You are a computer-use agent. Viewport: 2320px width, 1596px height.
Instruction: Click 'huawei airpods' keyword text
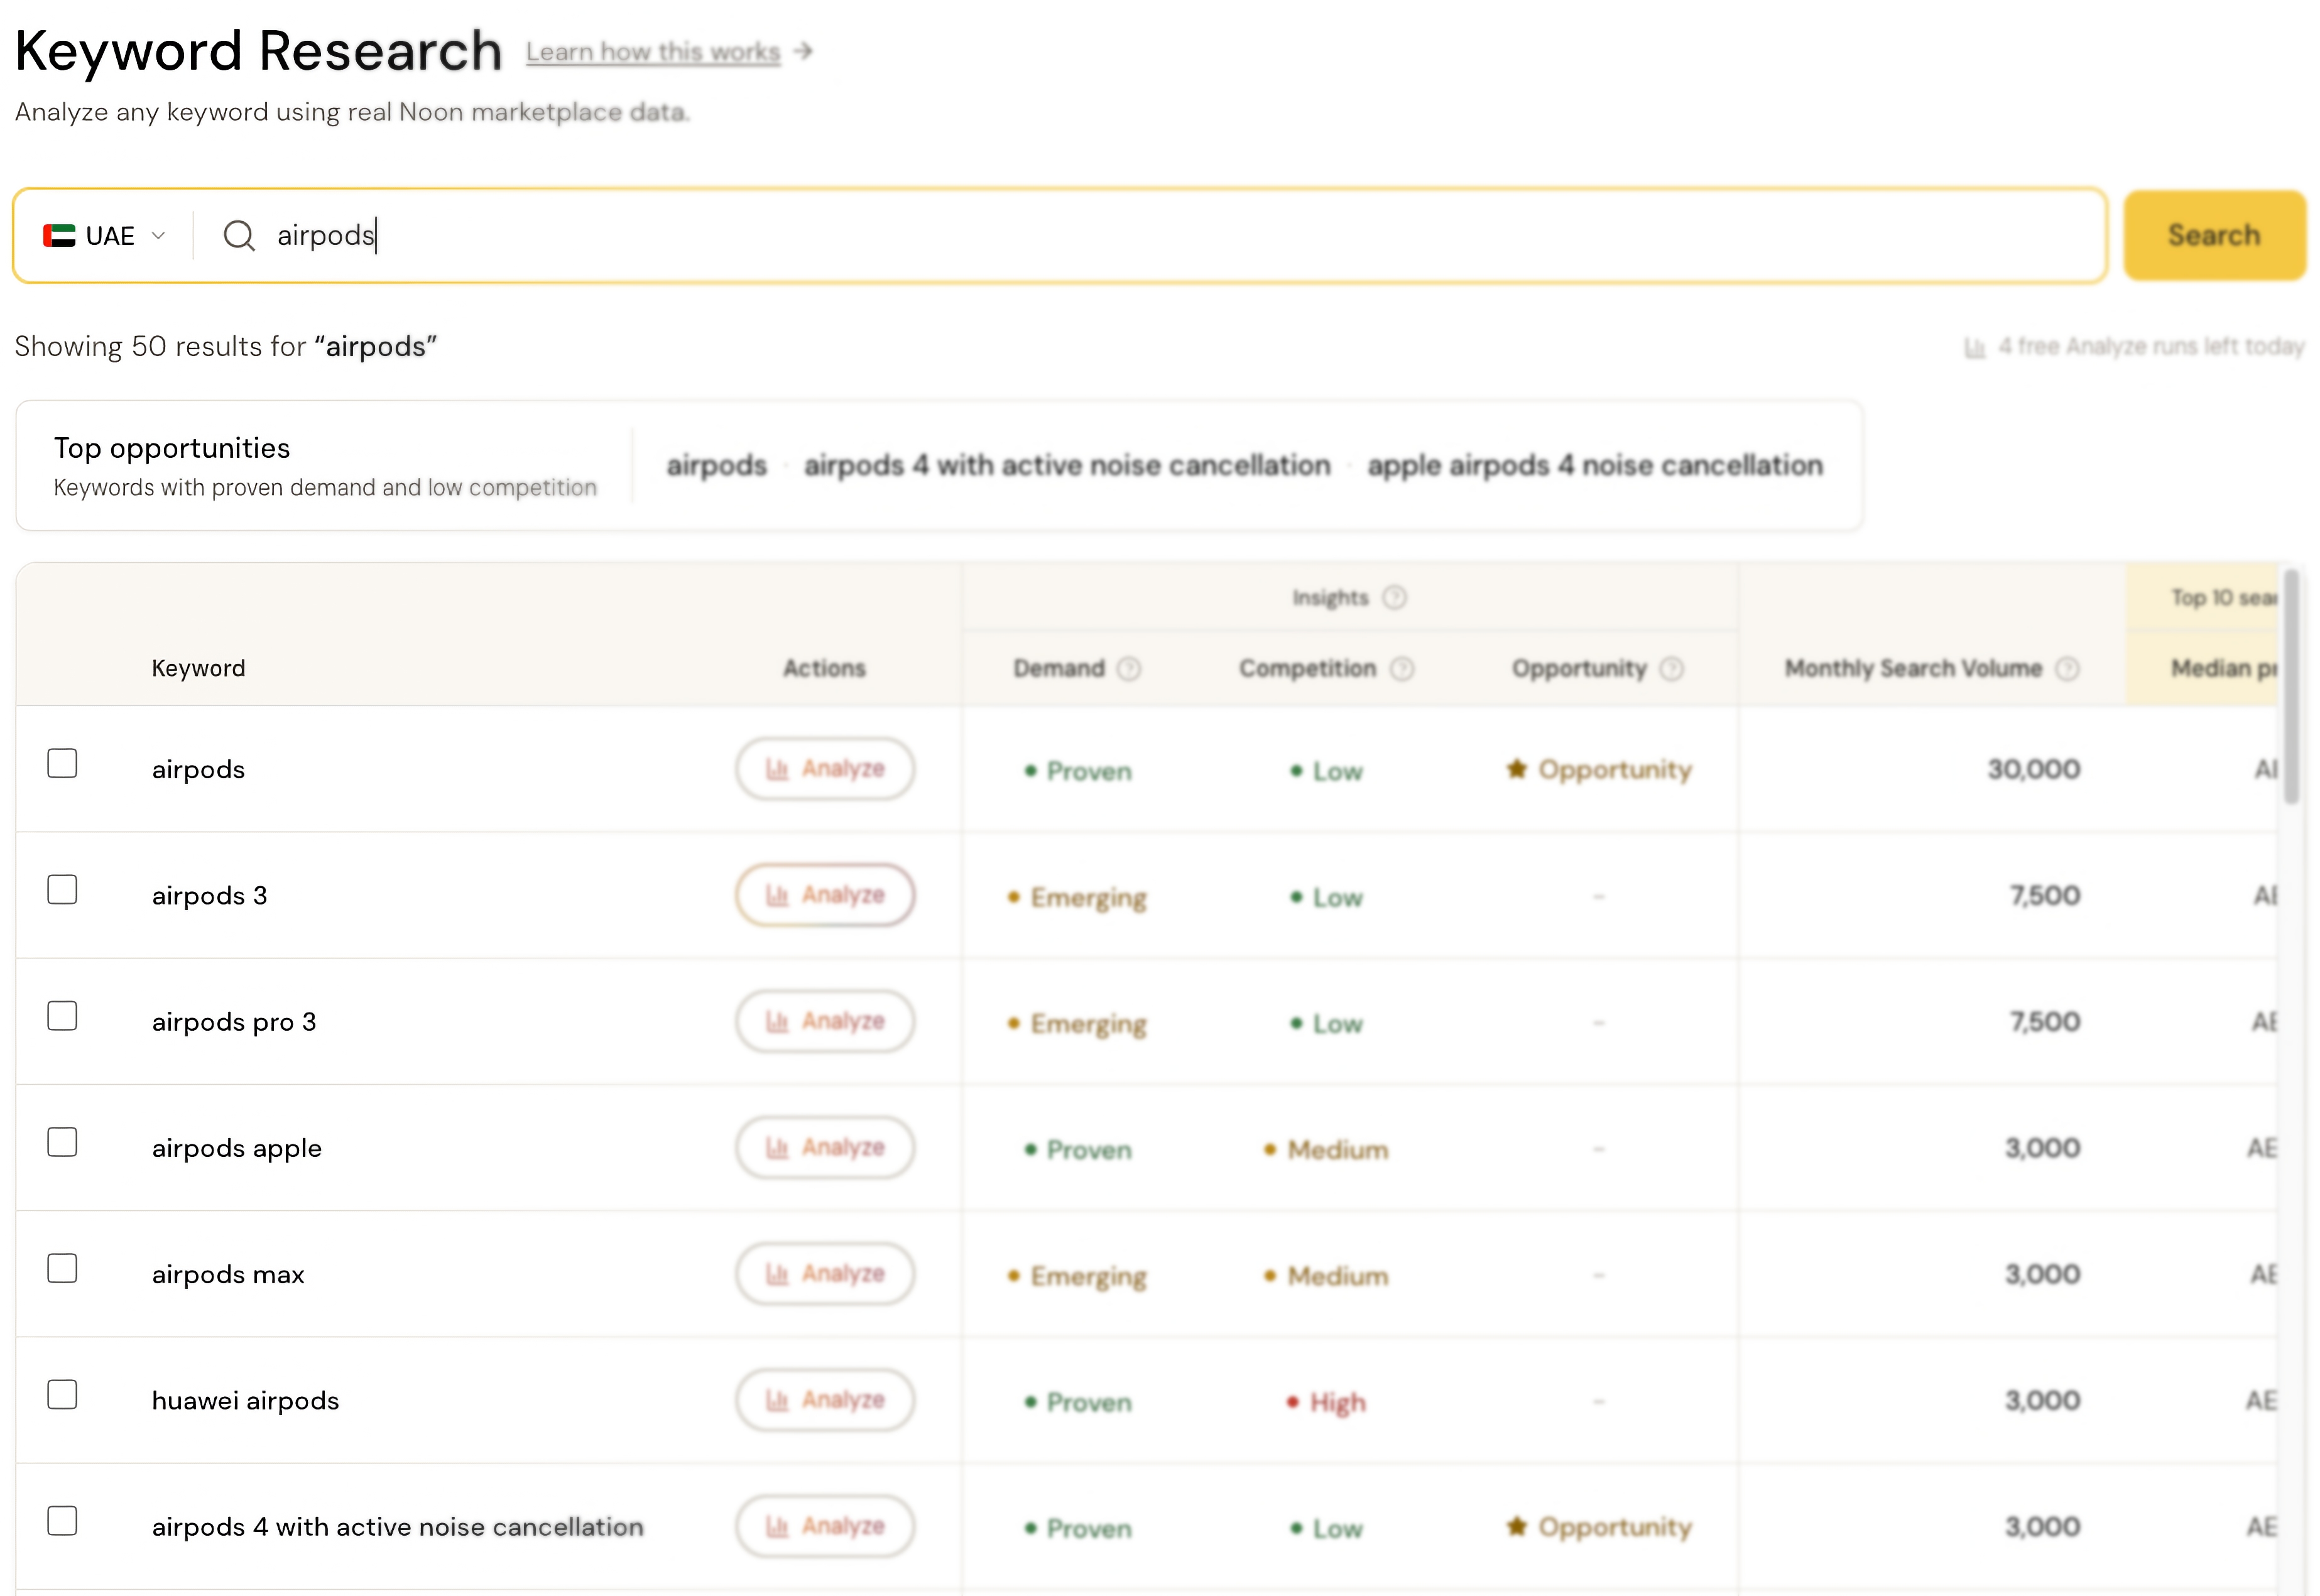click(245, 1400)
